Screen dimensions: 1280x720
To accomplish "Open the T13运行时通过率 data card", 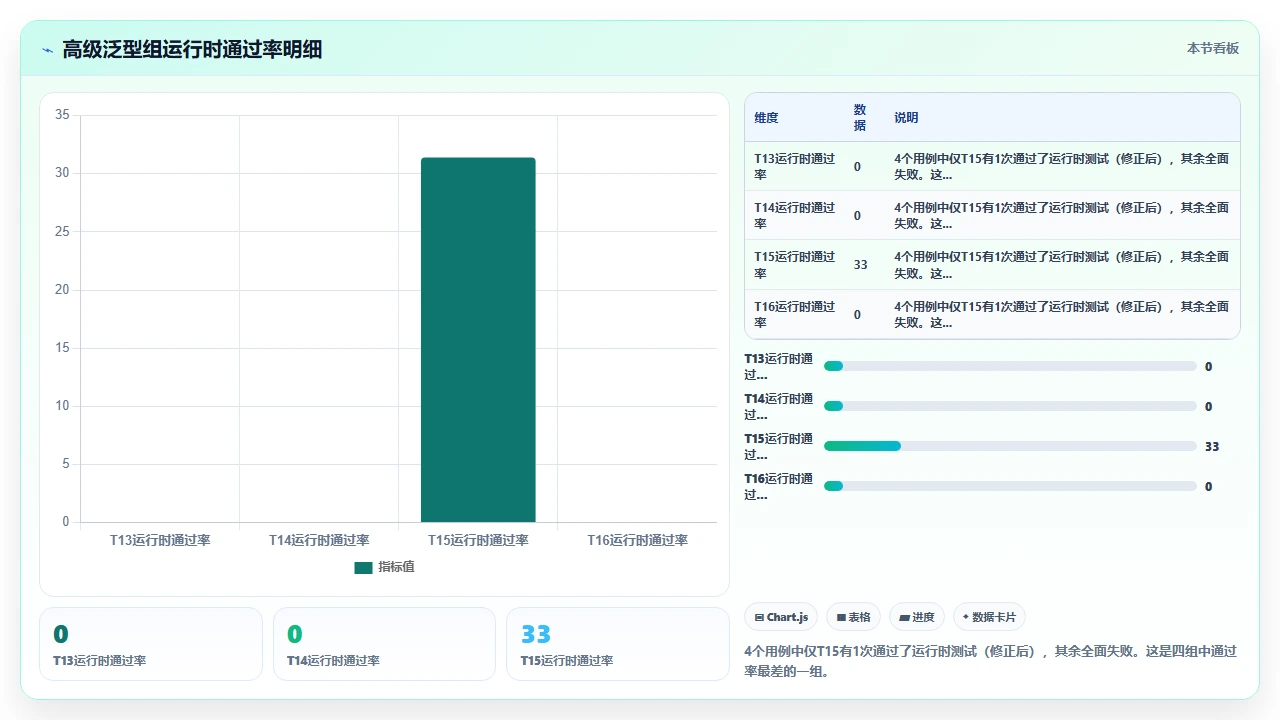I will pyautogui.click(x=151, y=644).
